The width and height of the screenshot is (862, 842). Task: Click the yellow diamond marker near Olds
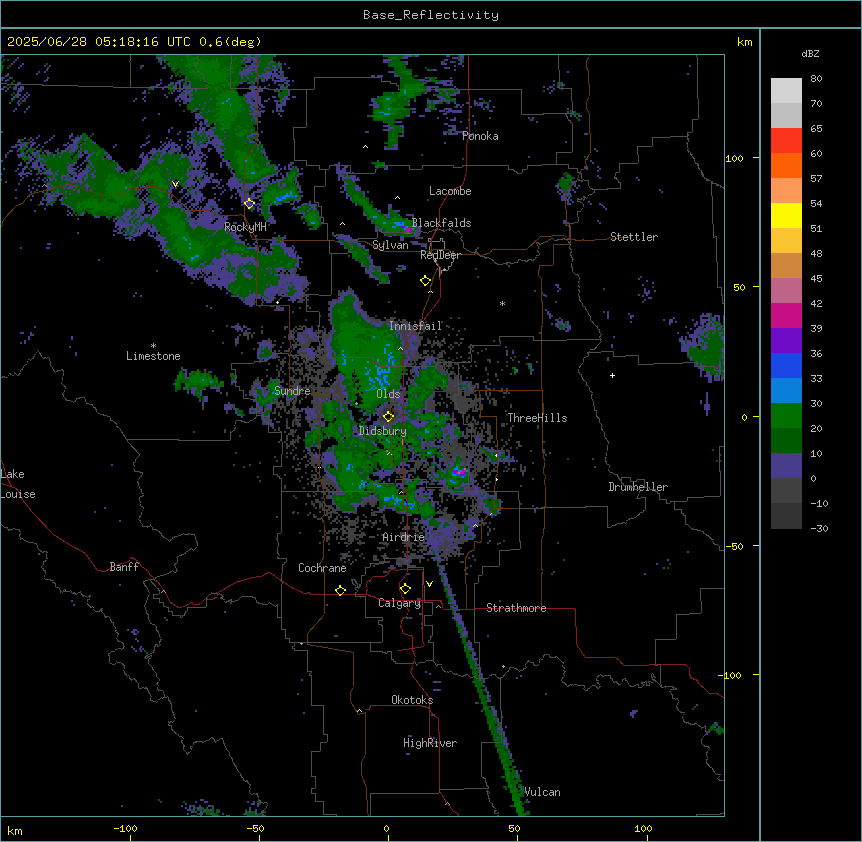[x=388, y=417]
